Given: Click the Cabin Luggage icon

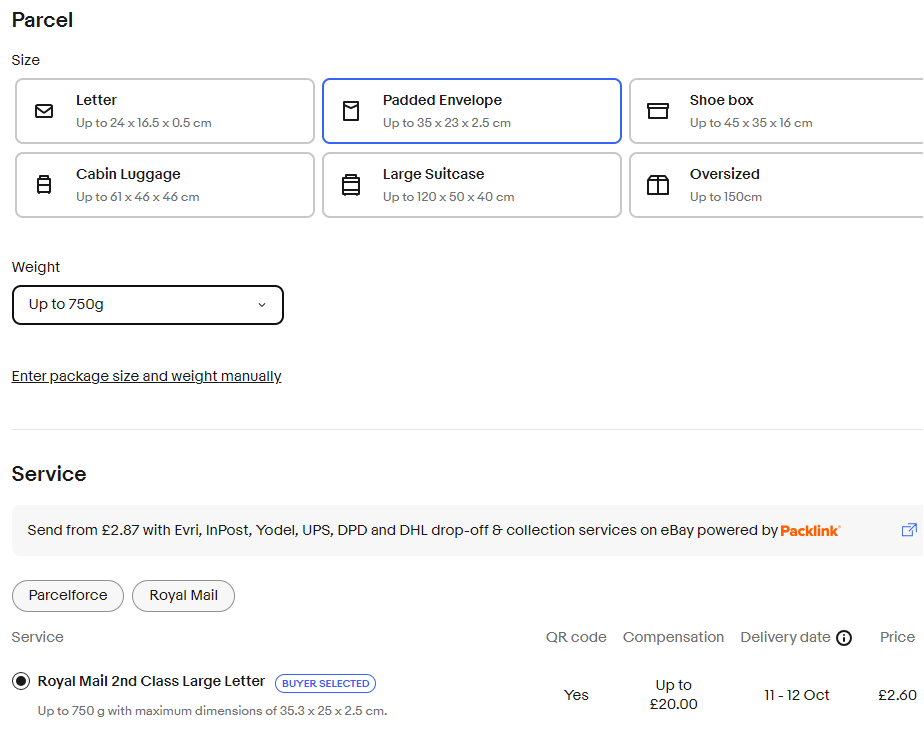Looking at the screenshot, I should point(44,184).
